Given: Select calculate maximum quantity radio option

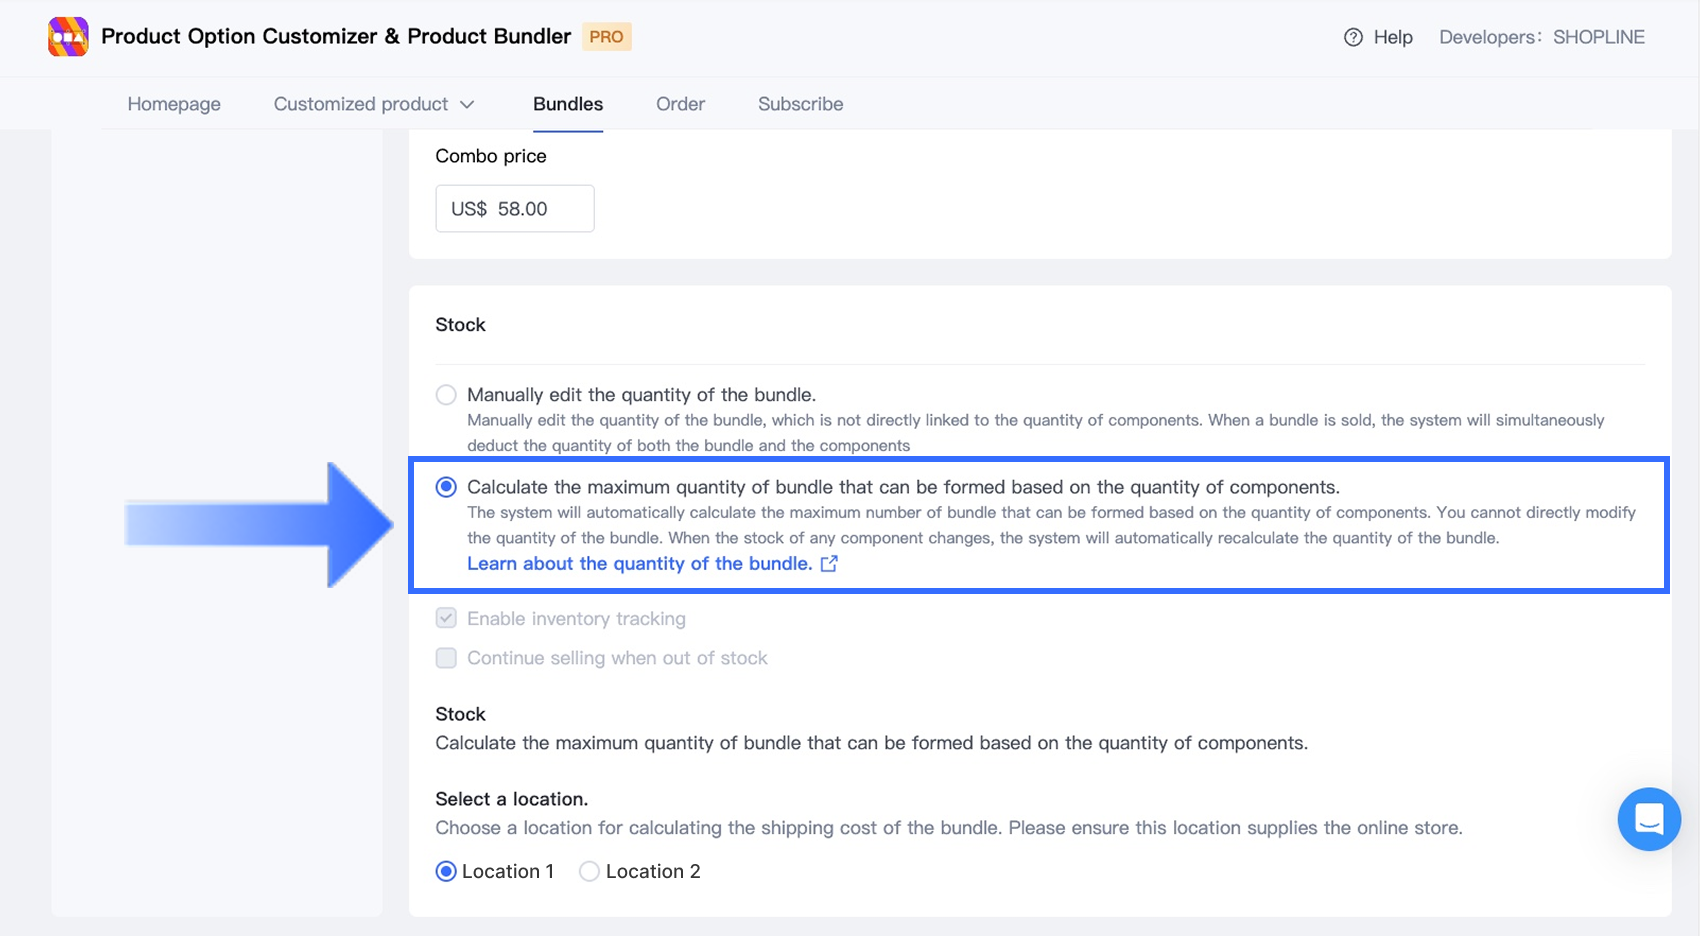Looking at the screenshot, I should click(446, 487).
